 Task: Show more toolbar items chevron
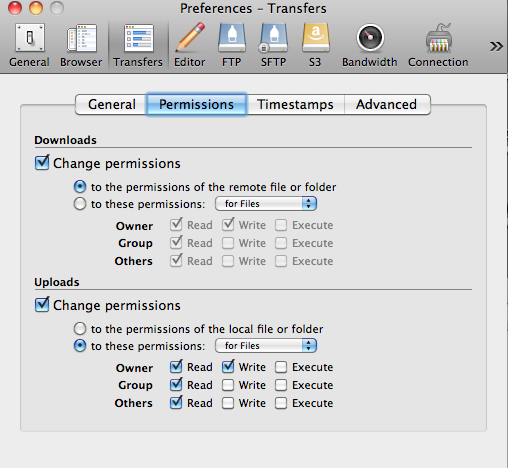click(x=496, y=46)
